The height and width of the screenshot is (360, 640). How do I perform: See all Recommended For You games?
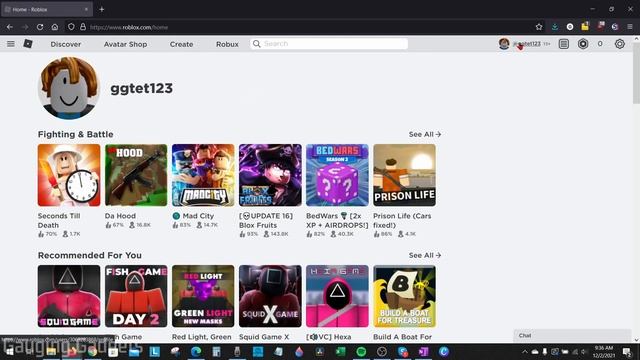[425, 255]
